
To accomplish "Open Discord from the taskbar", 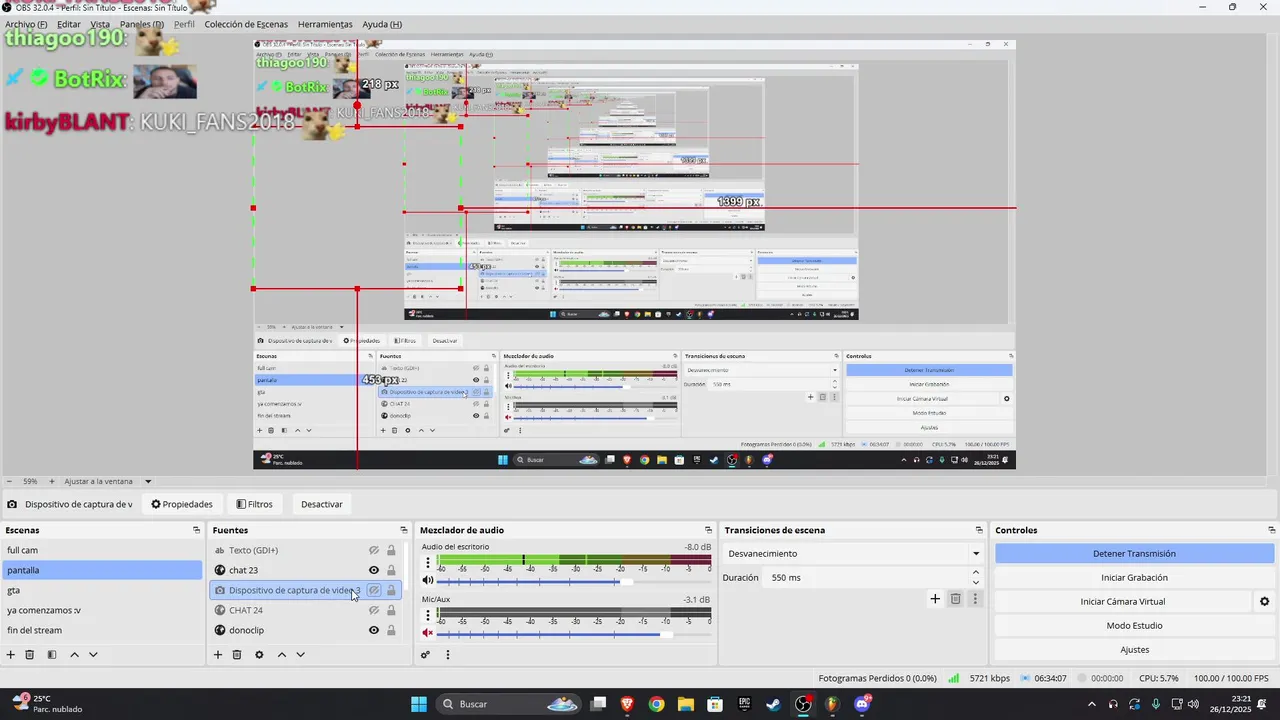I will point(862,704).
